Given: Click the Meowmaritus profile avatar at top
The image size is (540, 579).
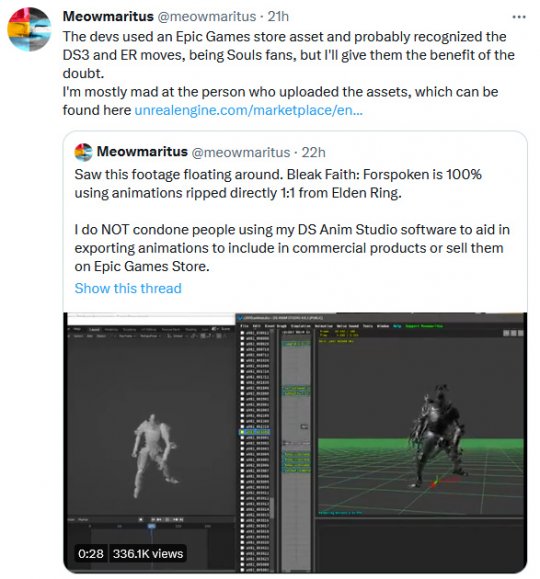Looking at the screenshot, I should (x=29, y=29).
